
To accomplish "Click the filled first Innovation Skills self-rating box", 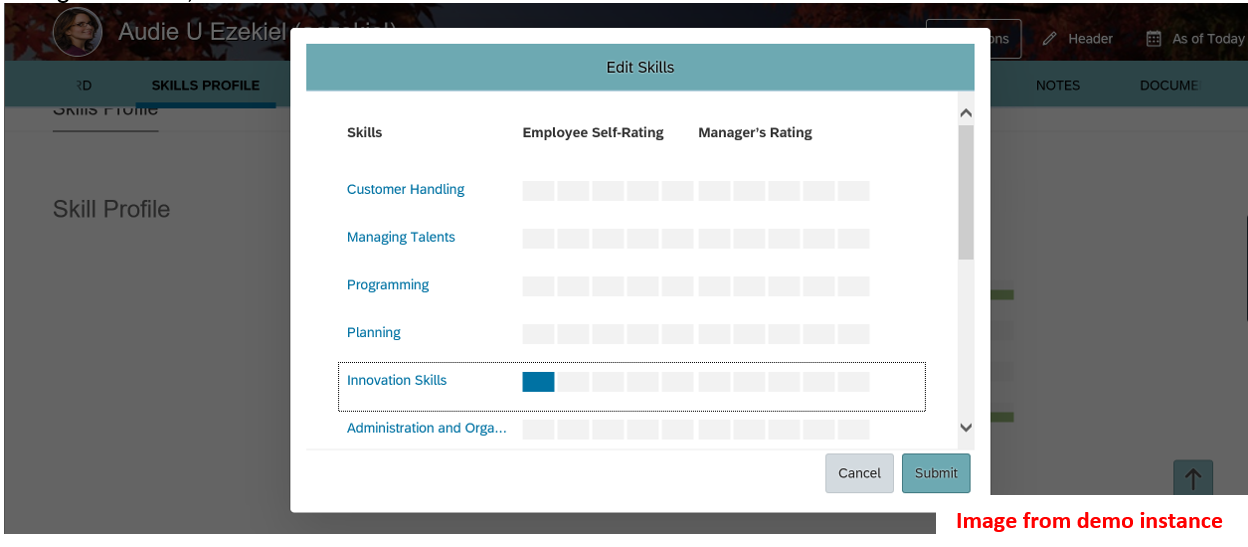I will [538, 382].
